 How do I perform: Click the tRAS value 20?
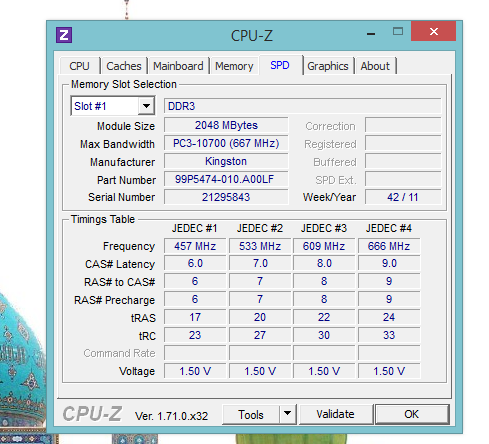coord(260,317)
